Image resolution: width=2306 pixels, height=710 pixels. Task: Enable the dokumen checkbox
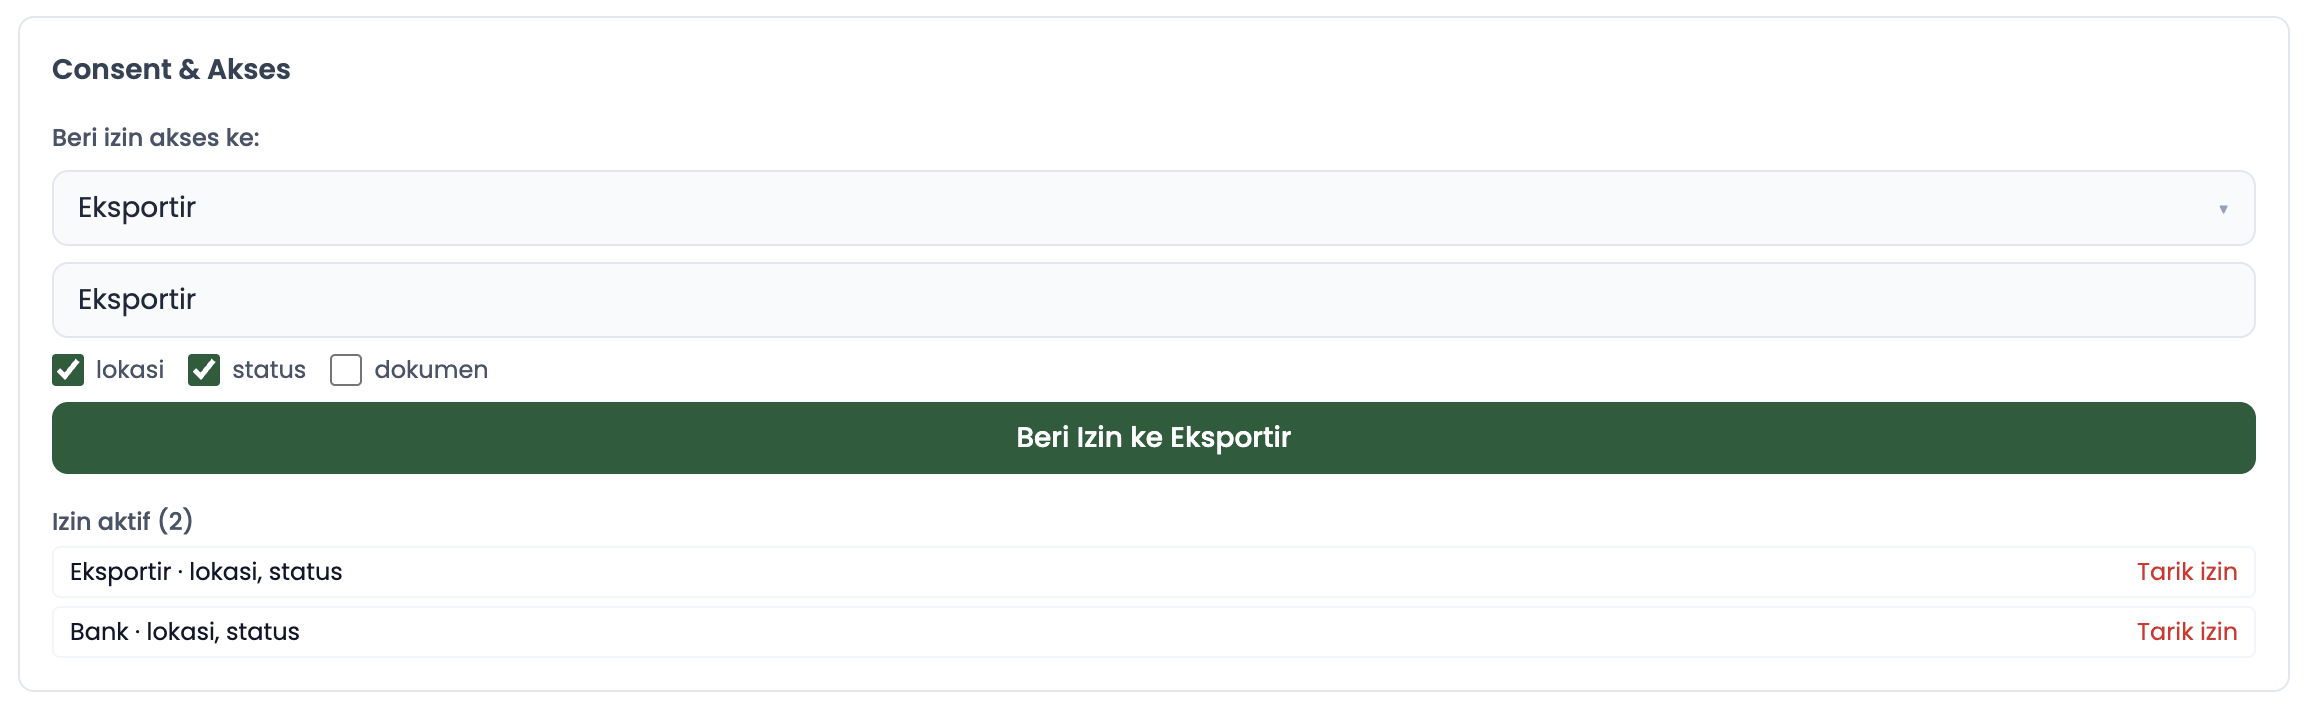[x=346, y=370]
